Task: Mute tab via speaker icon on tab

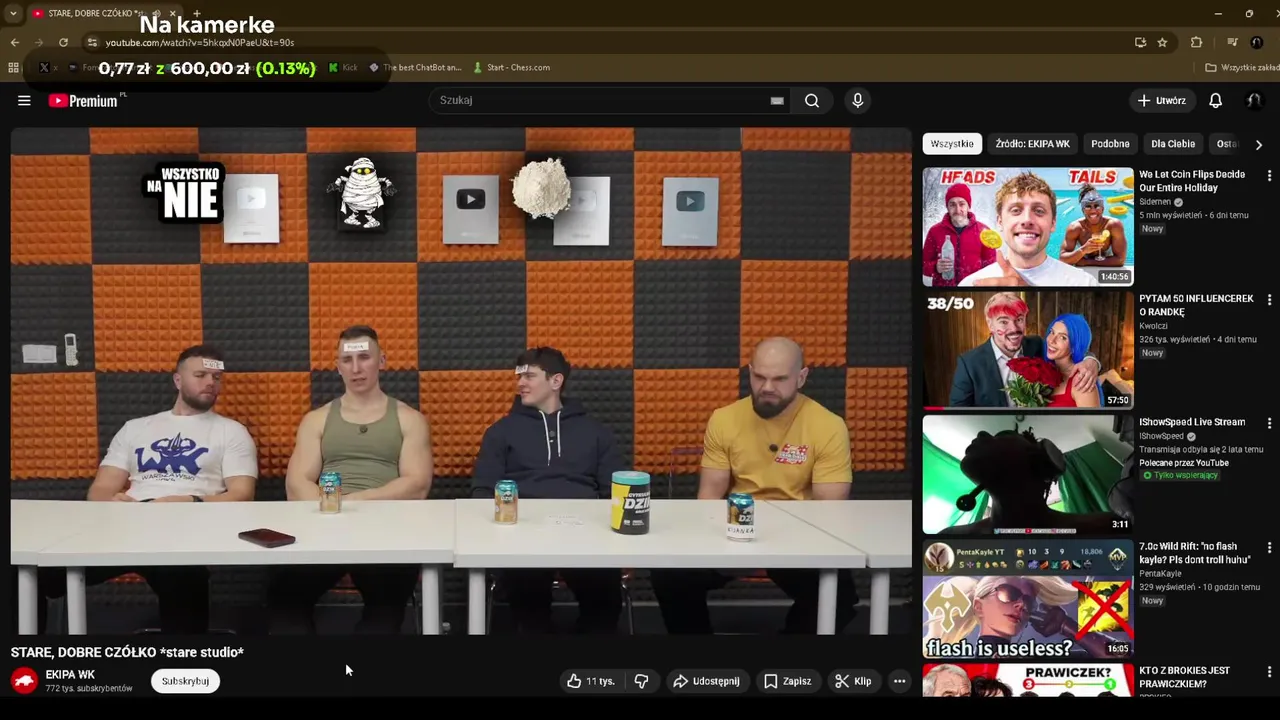Action: click(156, 13)
